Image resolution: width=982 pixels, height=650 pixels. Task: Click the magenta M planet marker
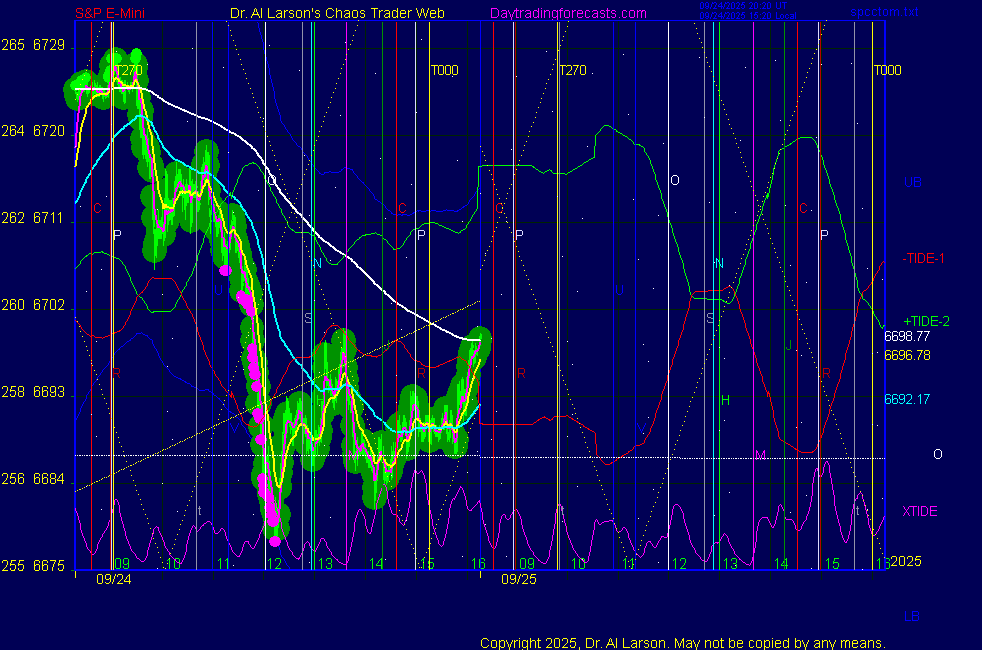[x=760, y=455]
